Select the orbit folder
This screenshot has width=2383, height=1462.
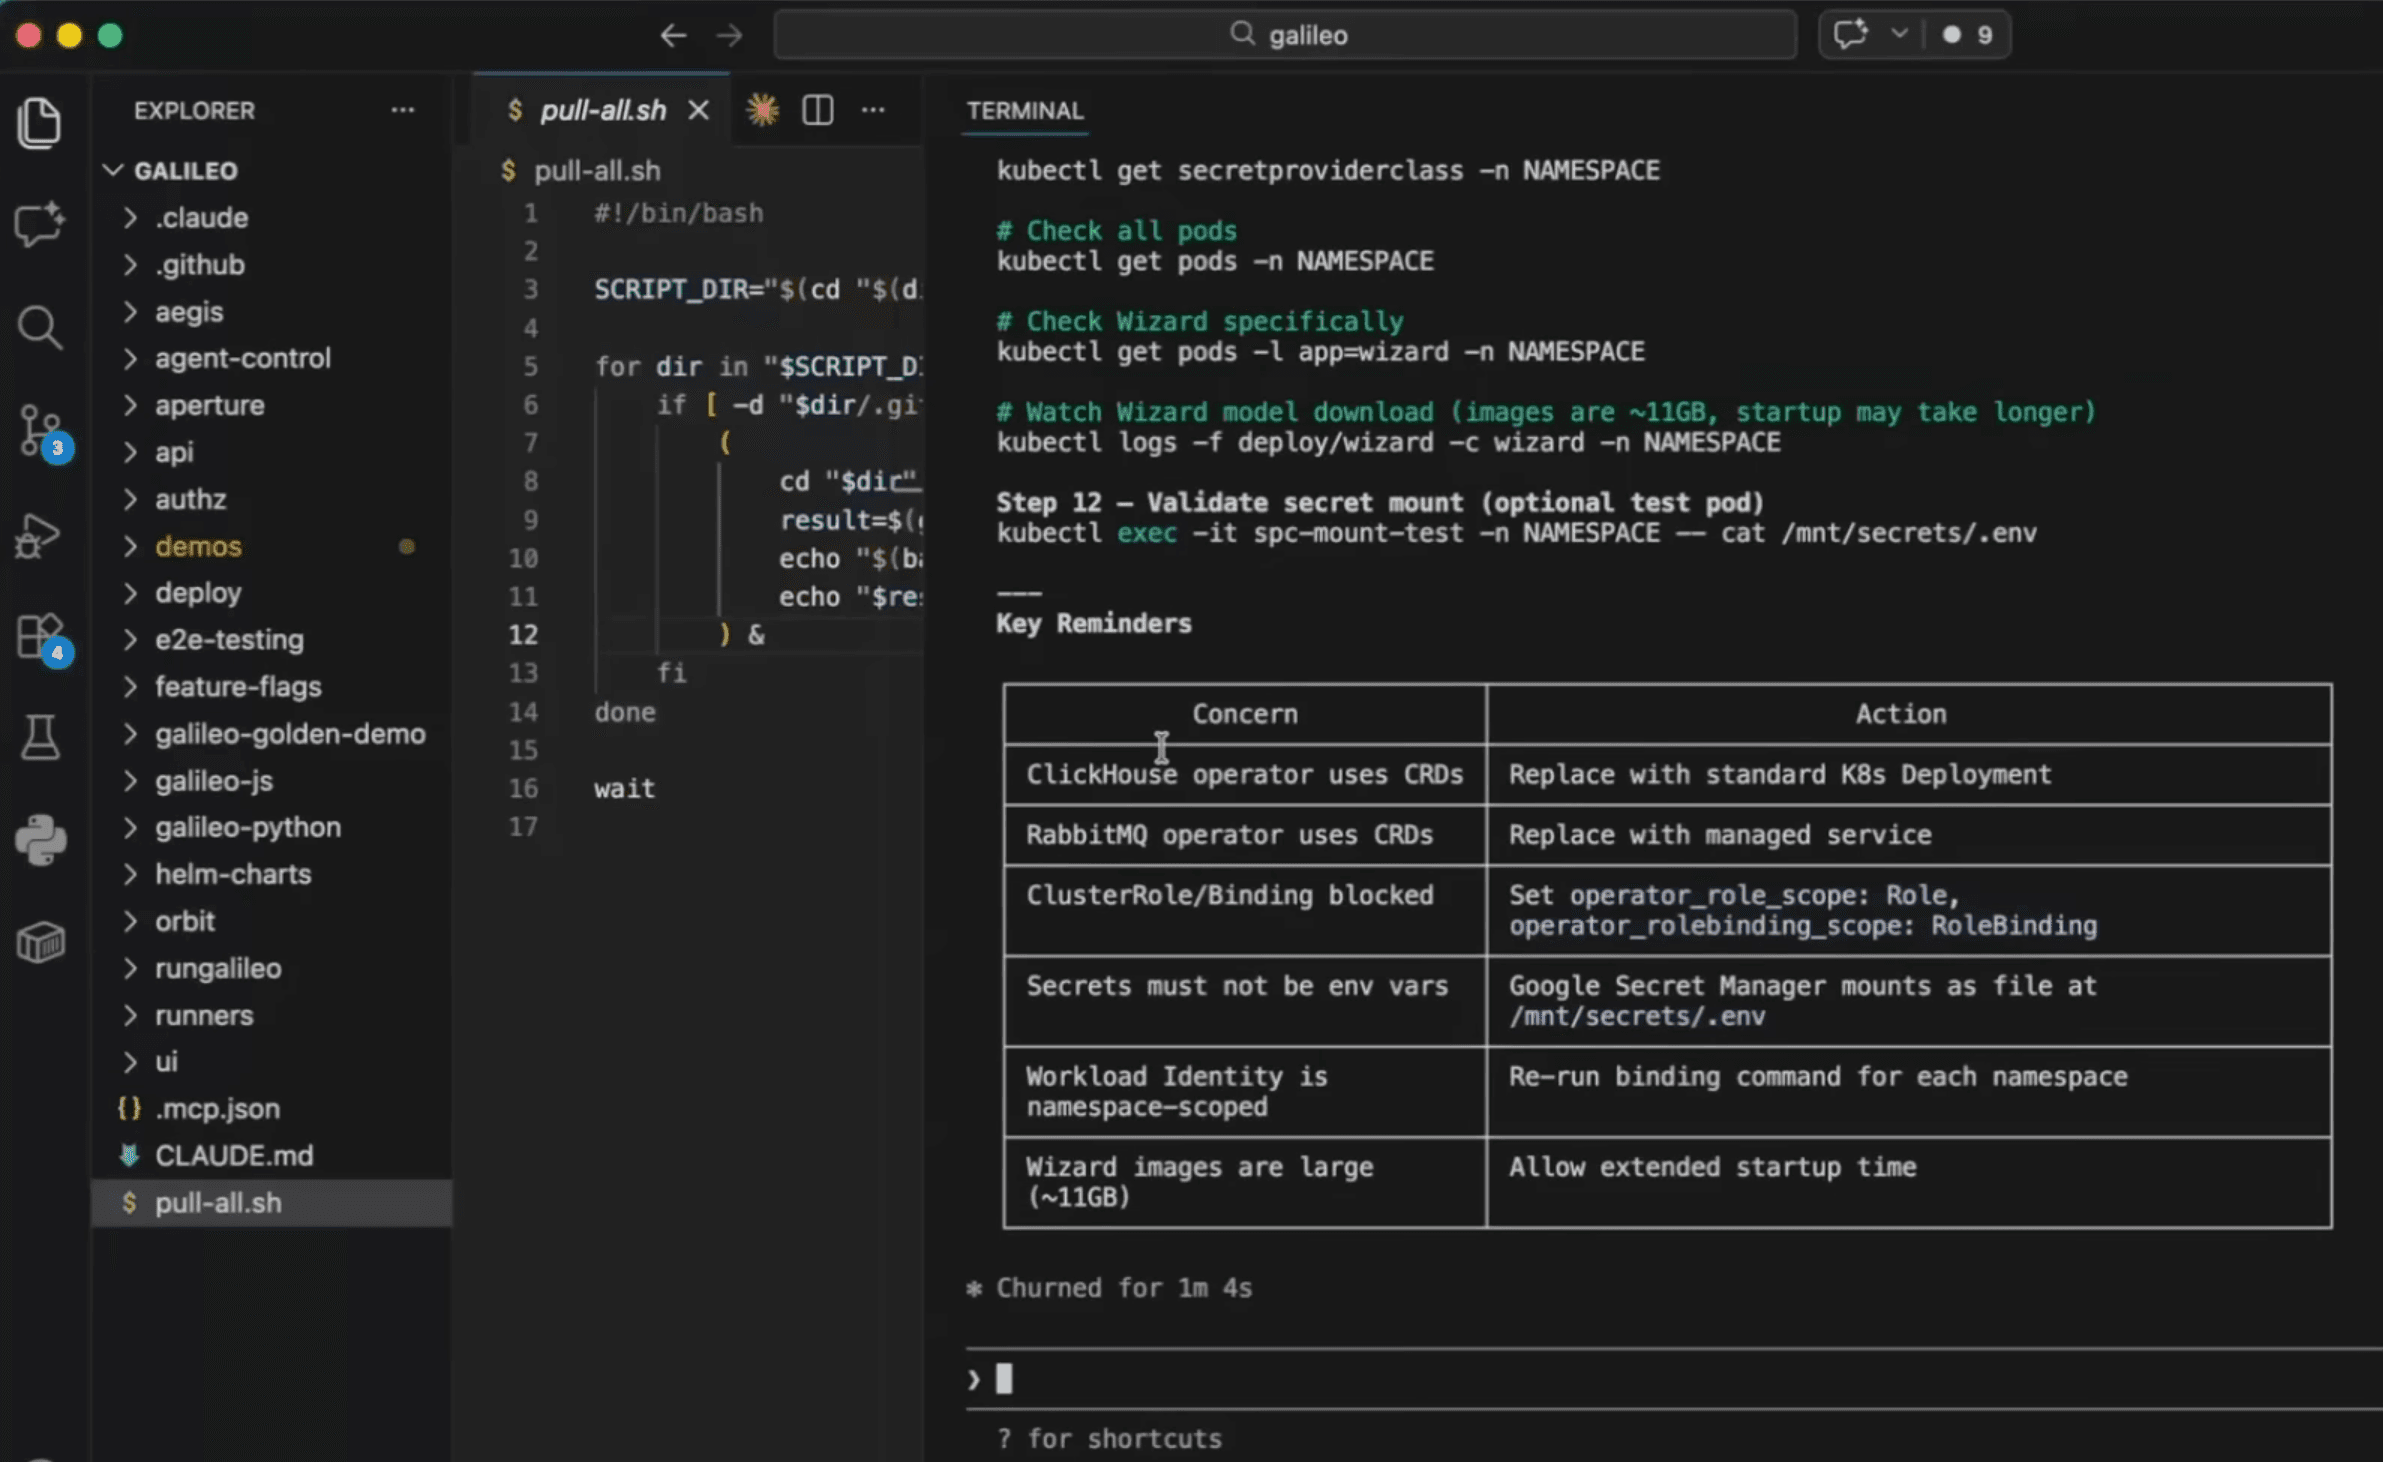[271, 921]
